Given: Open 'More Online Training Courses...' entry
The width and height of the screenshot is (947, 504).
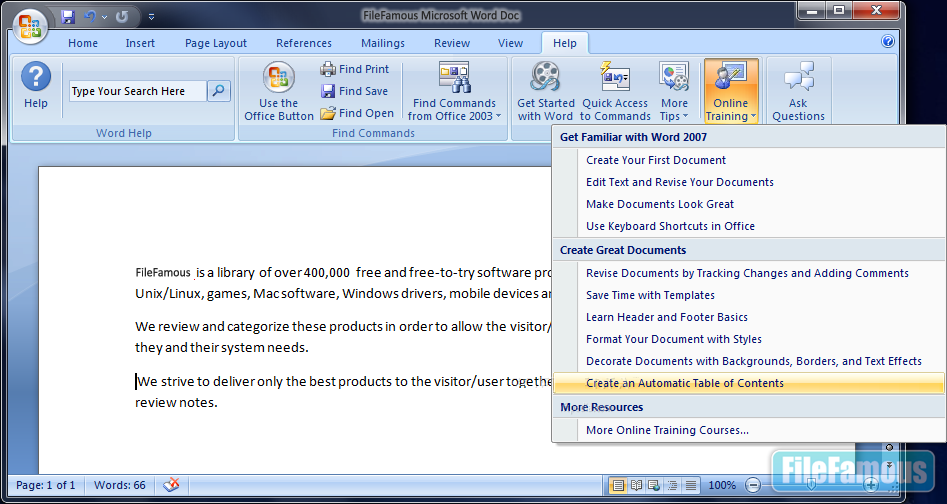Looking at the screenshot, I should (749, 430).
